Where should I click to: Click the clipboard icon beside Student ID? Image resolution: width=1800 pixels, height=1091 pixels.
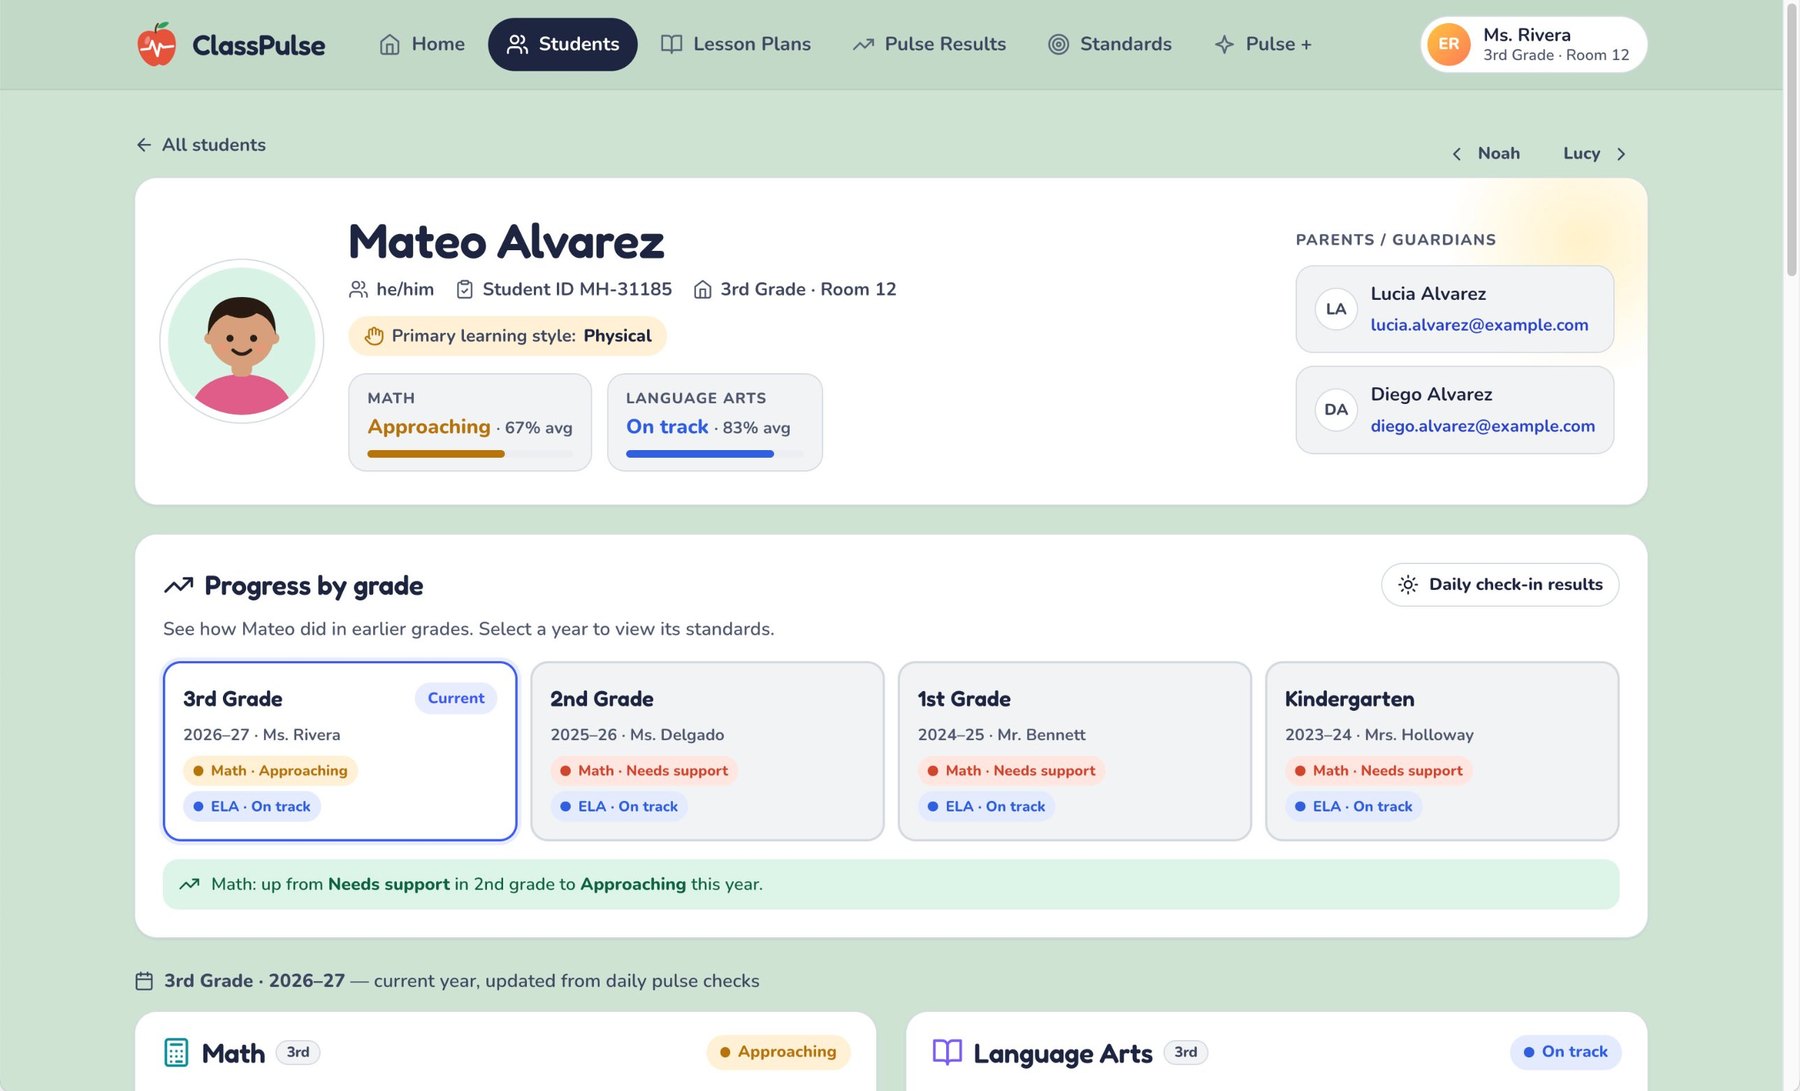[x=465, y=289]
